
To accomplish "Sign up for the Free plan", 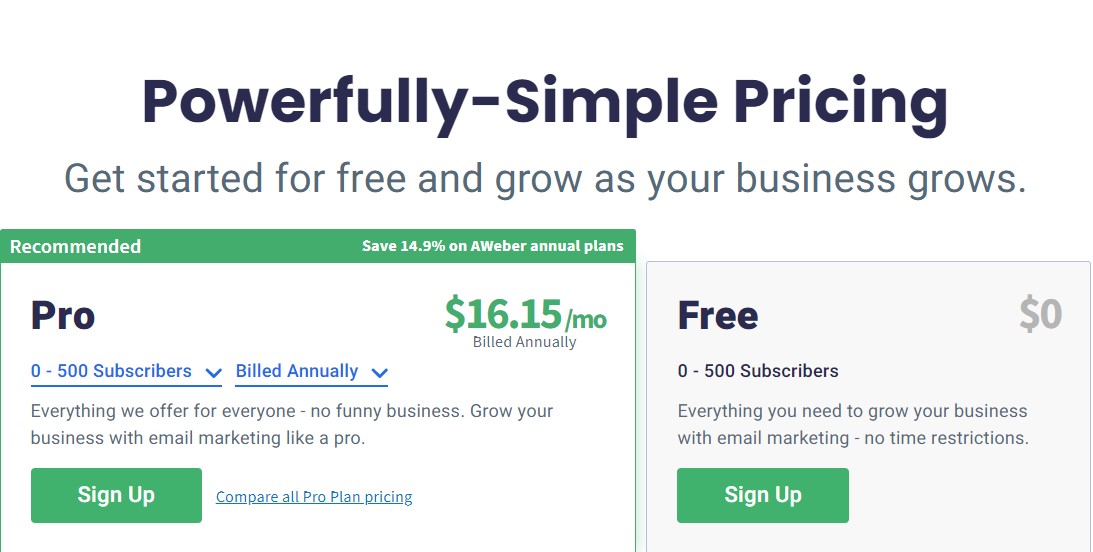I will pos(763,496).
